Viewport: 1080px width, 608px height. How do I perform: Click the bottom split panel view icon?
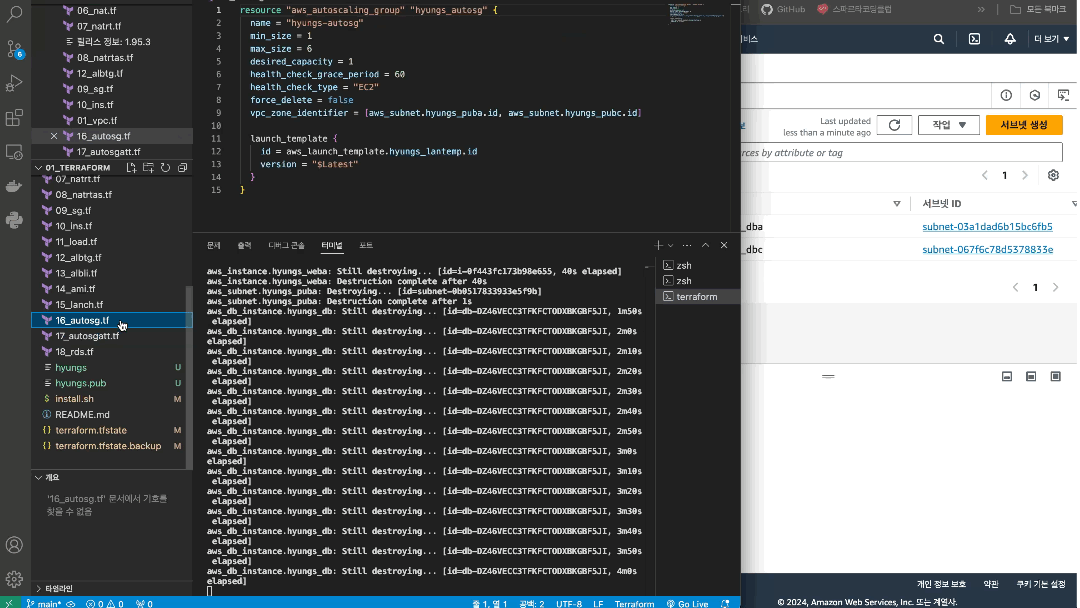click(1007, 377)
